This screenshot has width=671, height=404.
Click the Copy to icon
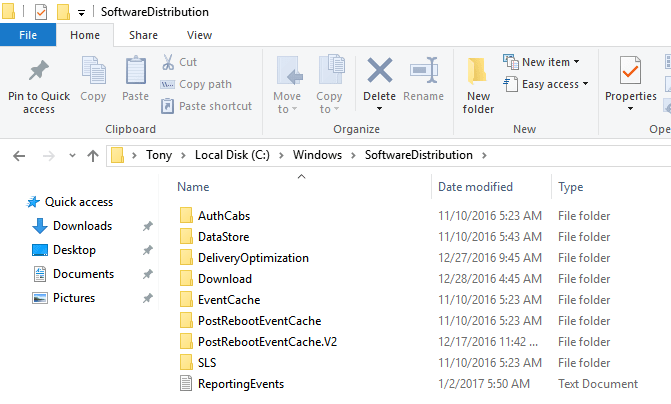point(331,69)
